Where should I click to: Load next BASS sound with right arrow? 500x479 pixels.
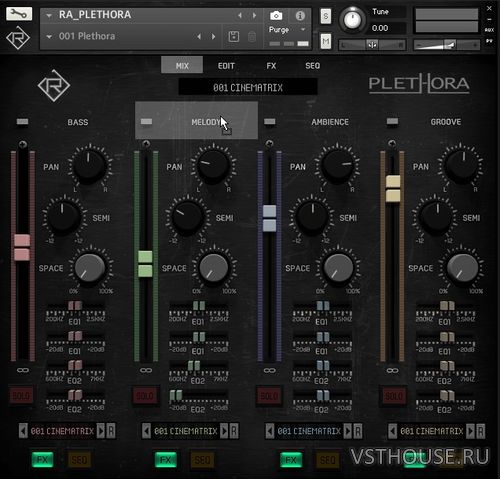[101, 431]
